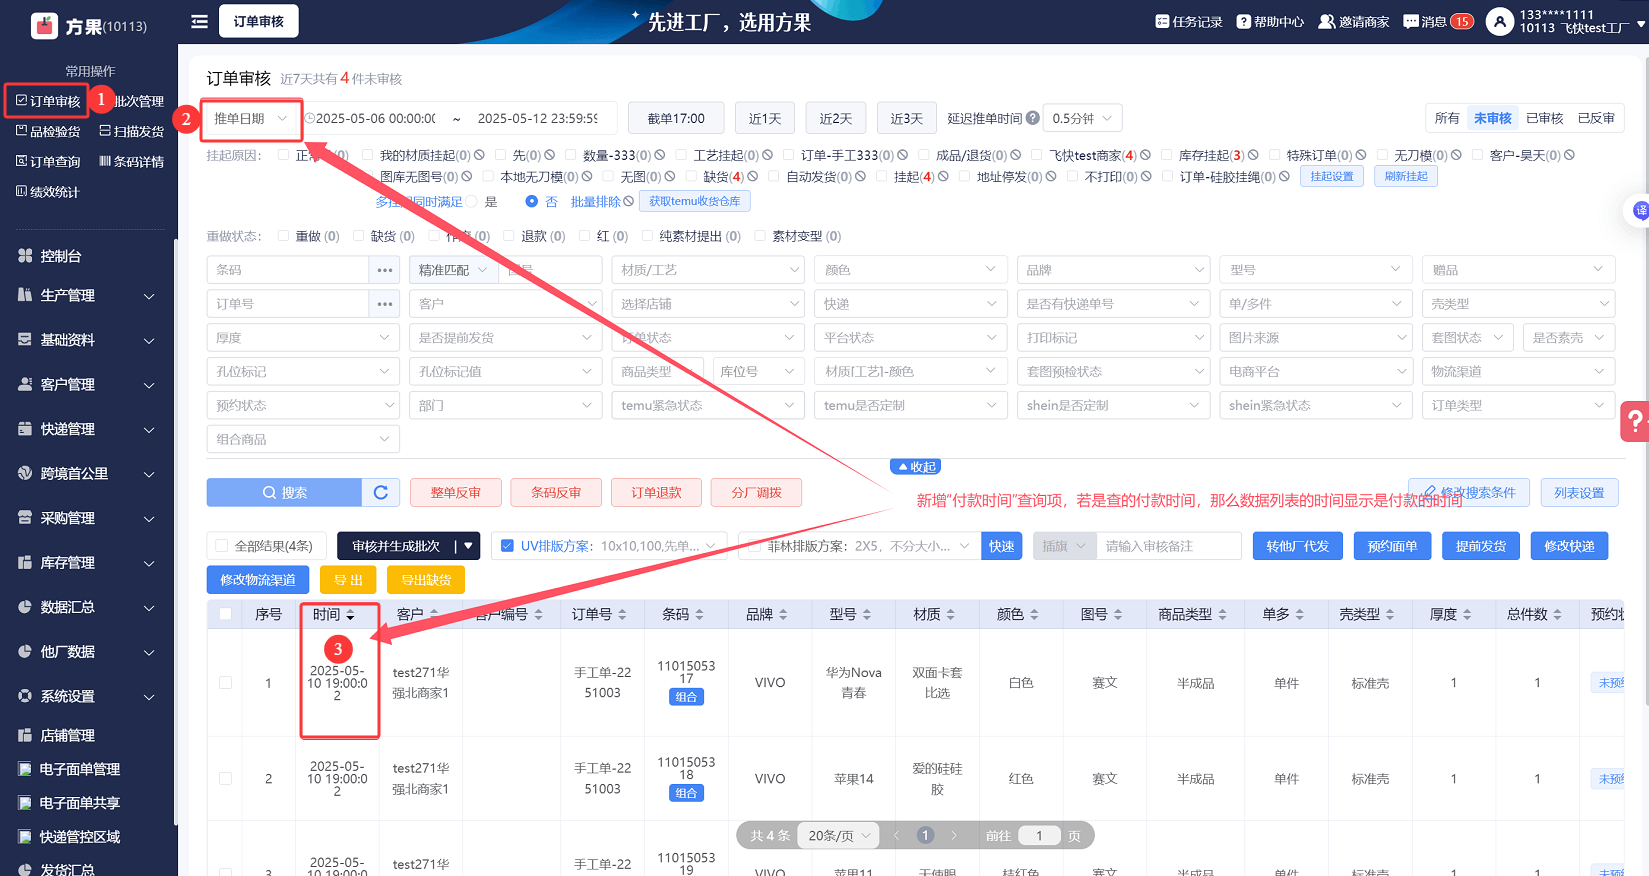This screenshot has width=1649, height=876.
Task: Check the 我的材质挂起(0) checkbox
Action: click(x=368, y=155)
